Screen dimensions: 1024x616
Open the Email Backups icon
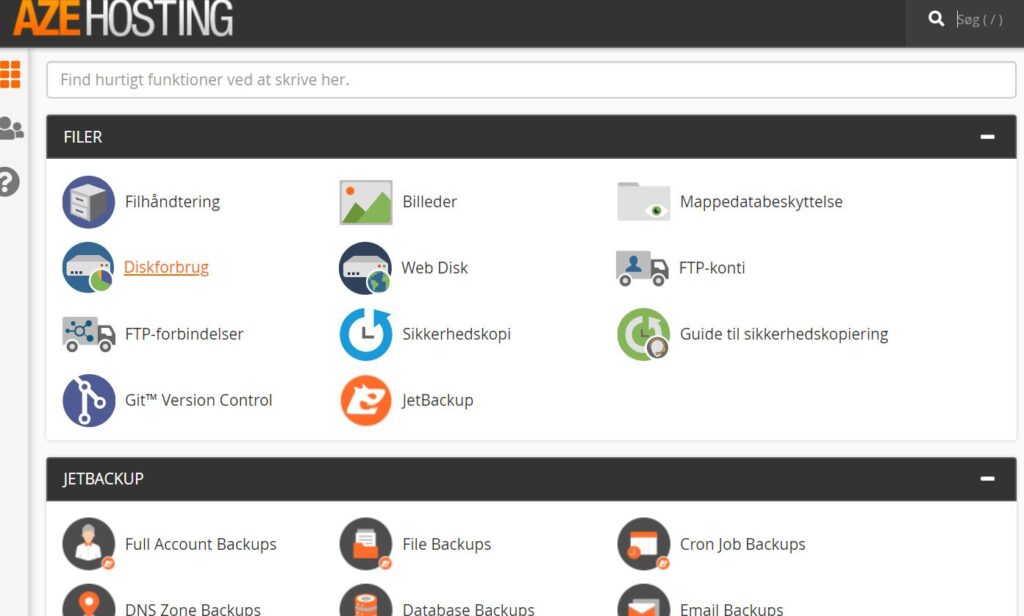coord(643,601)
